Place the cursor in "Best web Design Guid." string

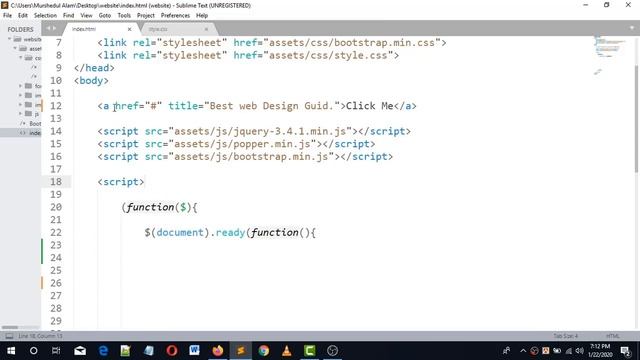pos(272,106)
